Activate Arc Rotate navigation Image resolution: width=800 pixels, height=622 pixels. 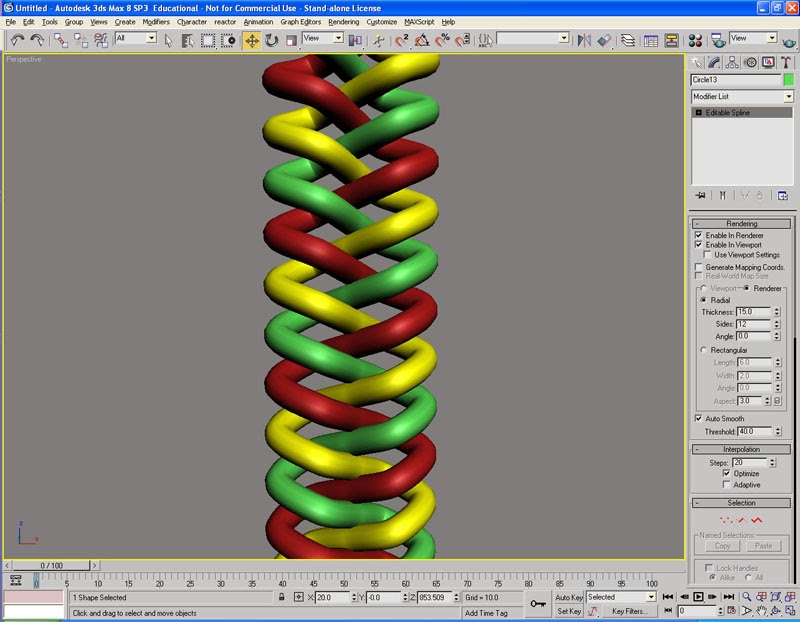[x=776, y=610]
